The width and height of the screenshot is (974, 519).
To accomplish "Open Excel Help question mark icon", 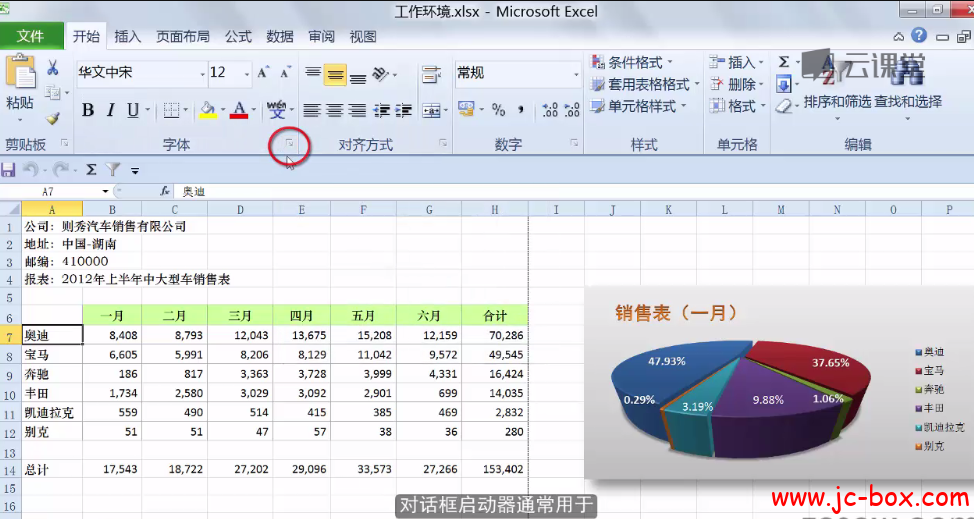I will [919, 36].
